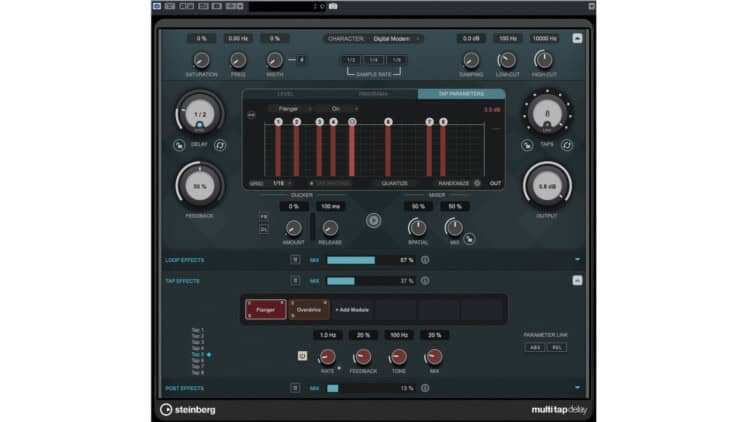Select the Overdrive effect module

(308, 310)
